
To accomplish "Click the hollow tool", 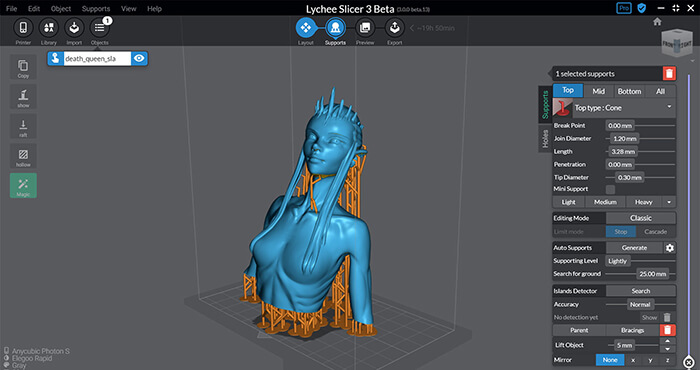I will [23, 156].
